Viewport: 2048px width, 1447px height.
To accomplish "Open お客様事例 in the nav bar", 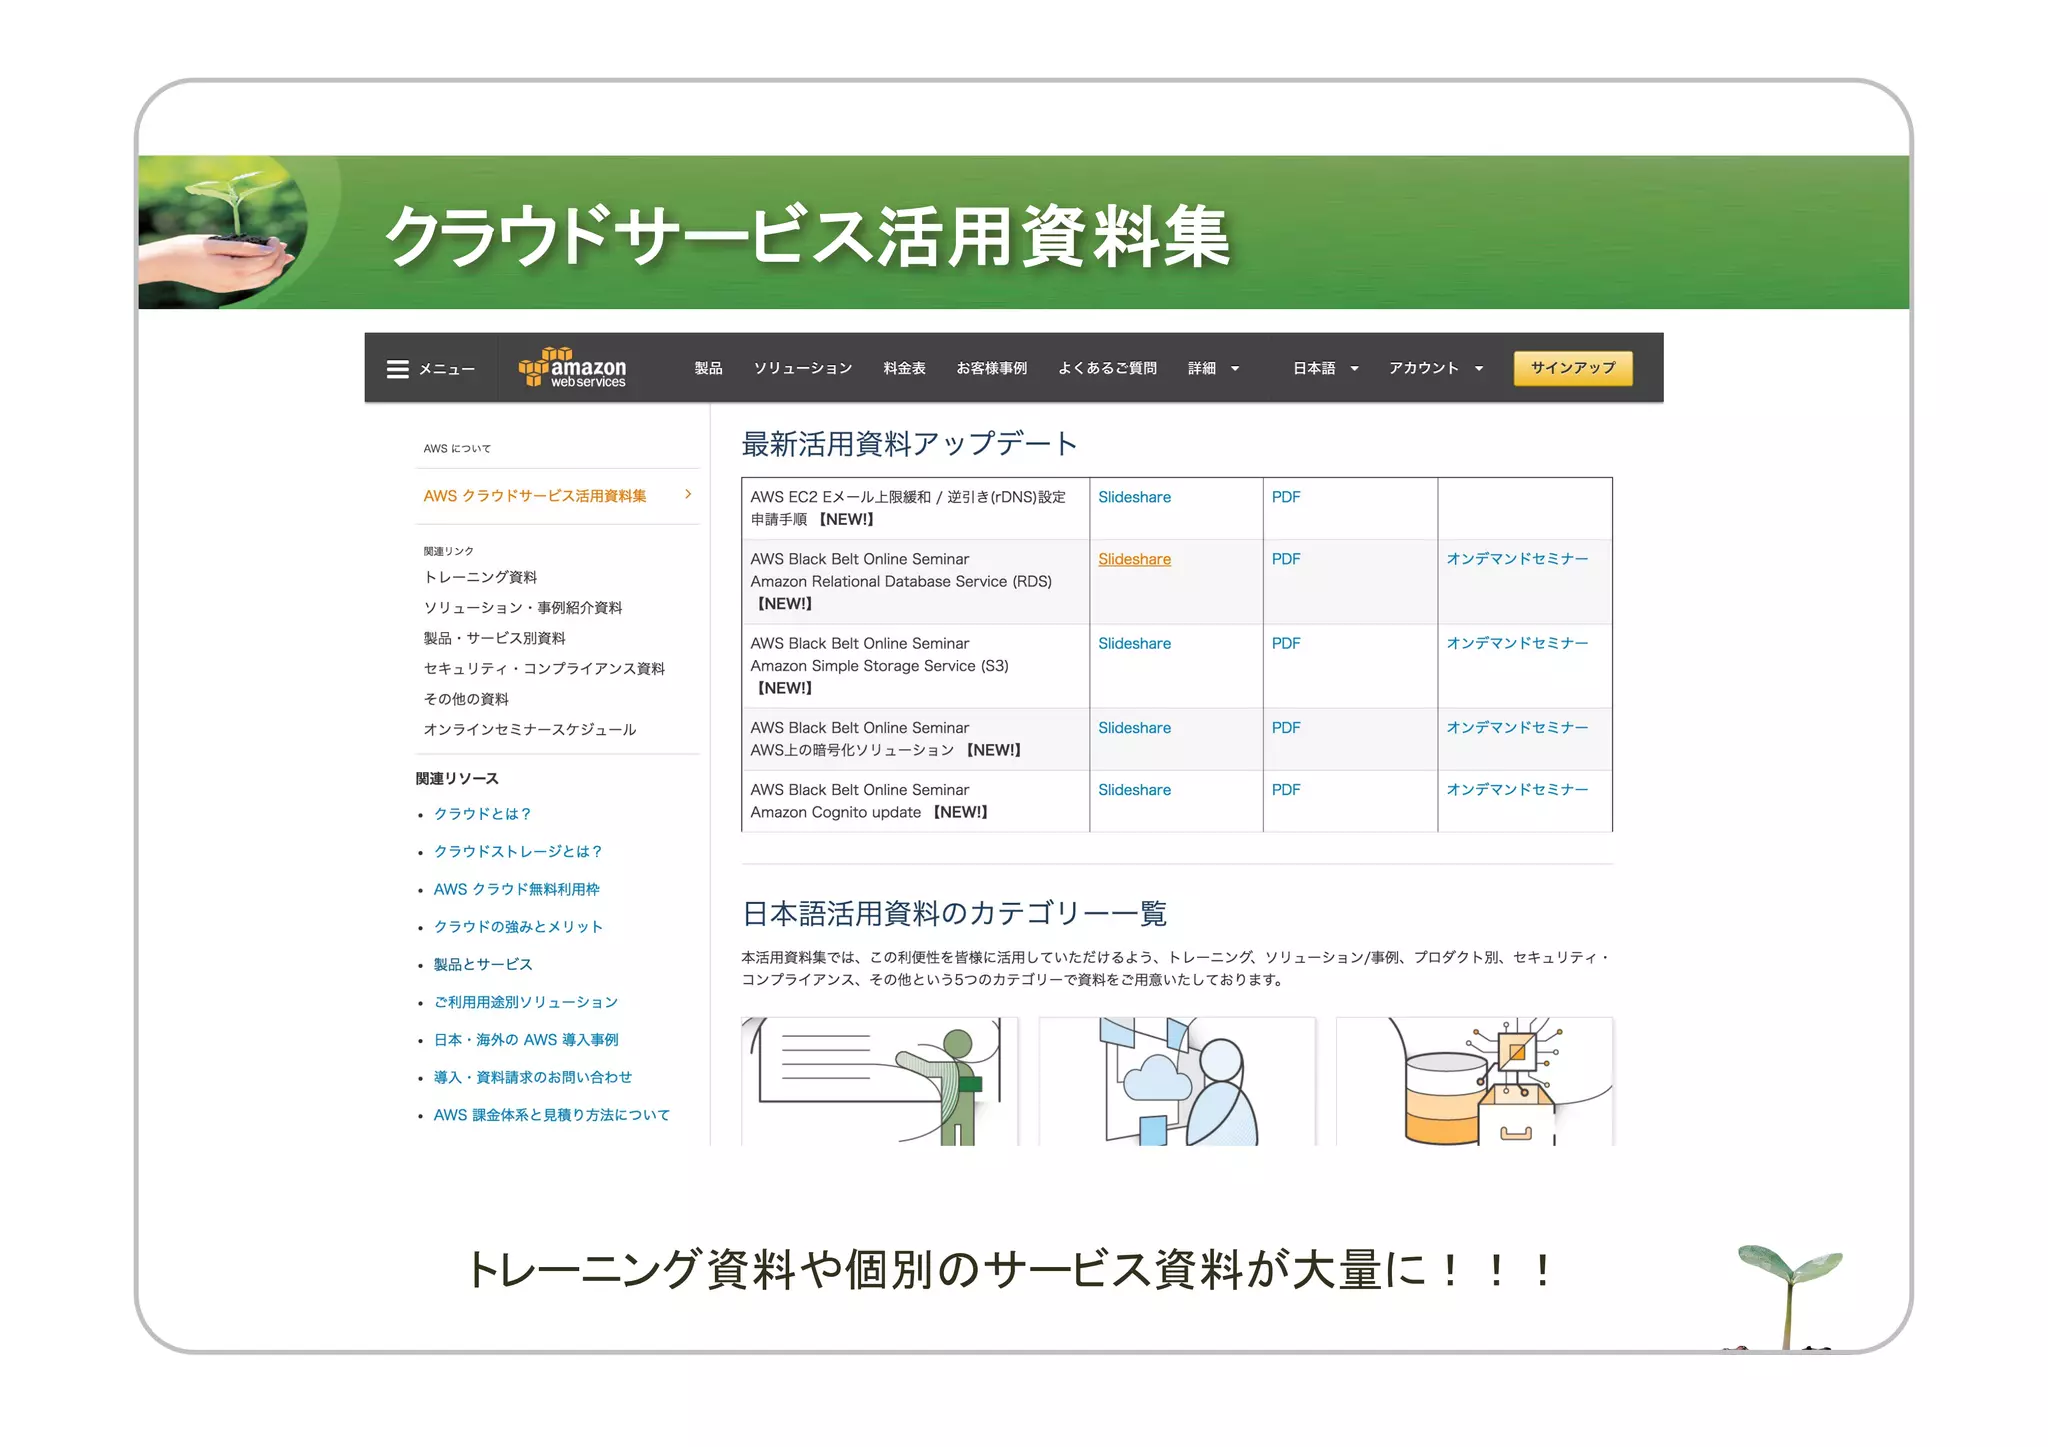I will click(991, 368).
